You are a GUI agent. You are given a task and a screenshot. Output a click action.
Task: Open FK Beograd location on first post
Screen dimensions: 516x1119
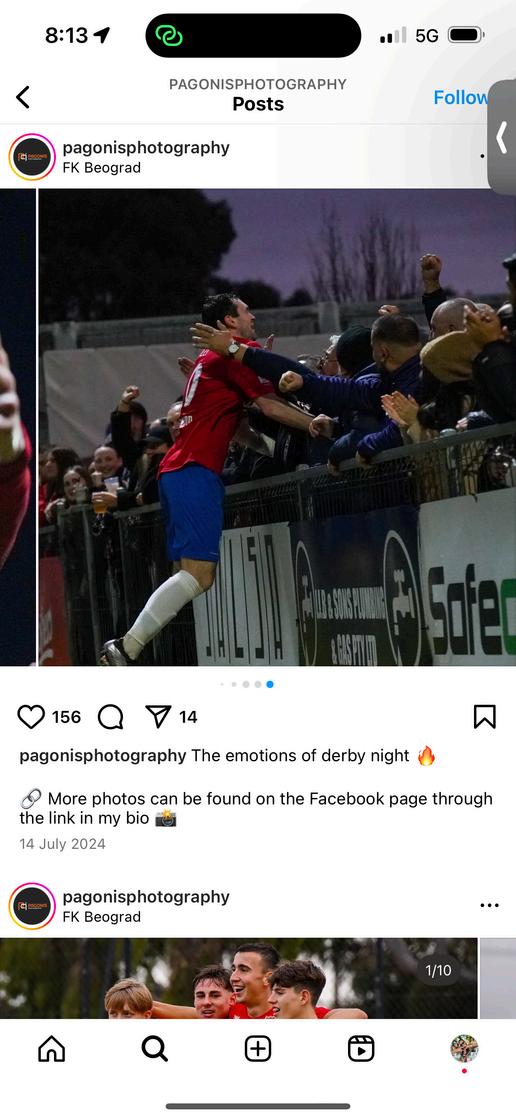point(102,168)
